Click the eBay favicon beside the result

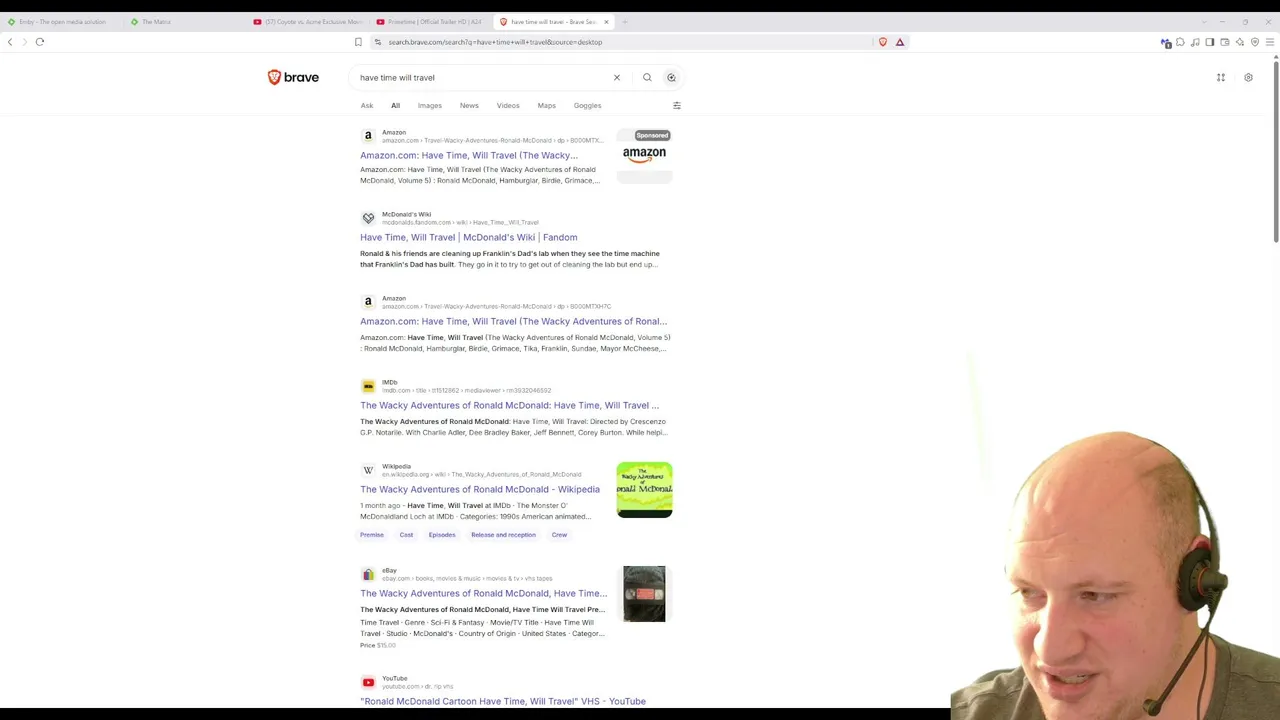tap(368, 573)
